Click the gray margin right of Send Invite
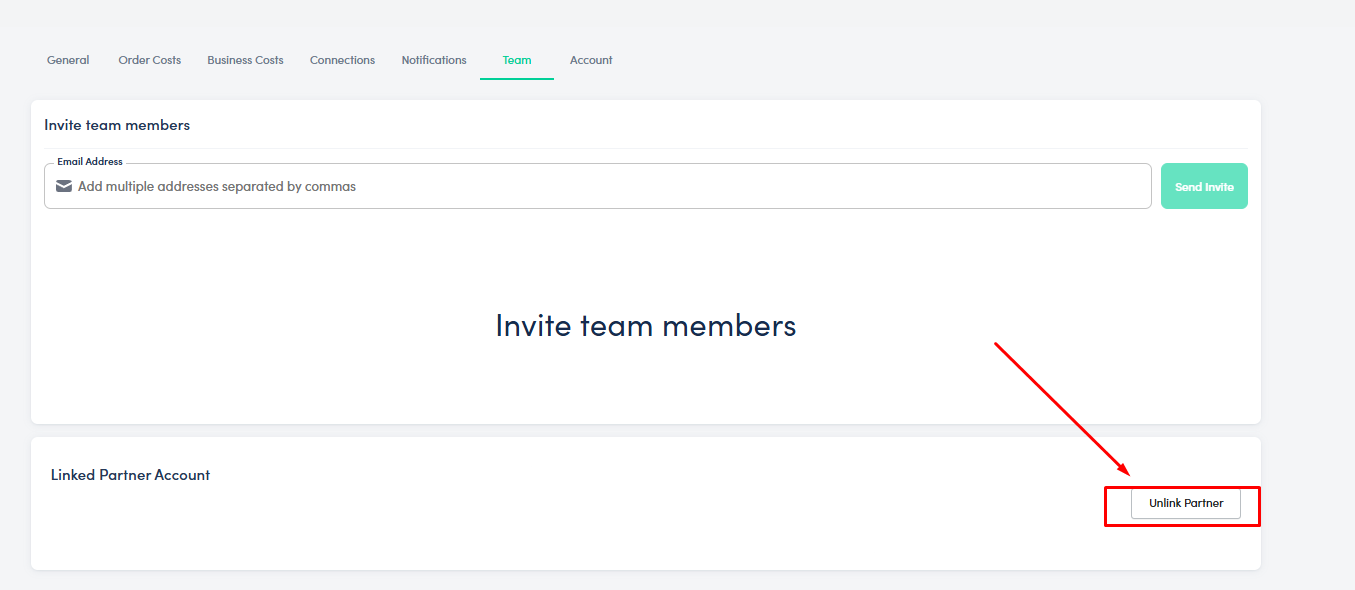The height and width of the screenshot is (590, 1355). coord(1305,186)
